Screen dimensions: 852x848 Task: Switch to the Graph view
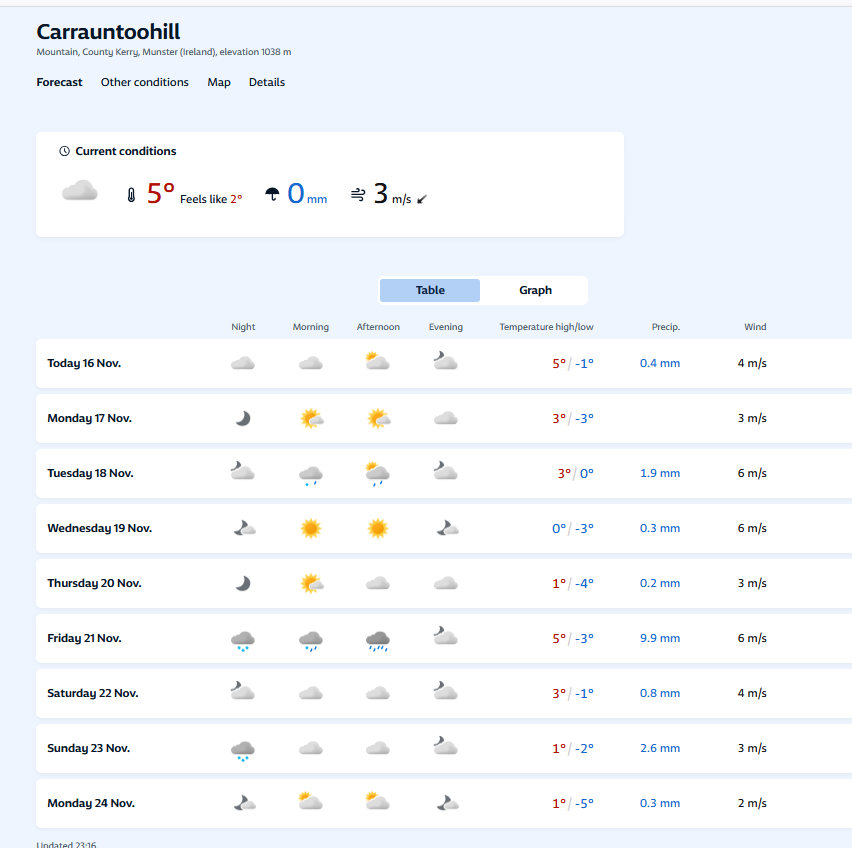(x=535, y=290)
